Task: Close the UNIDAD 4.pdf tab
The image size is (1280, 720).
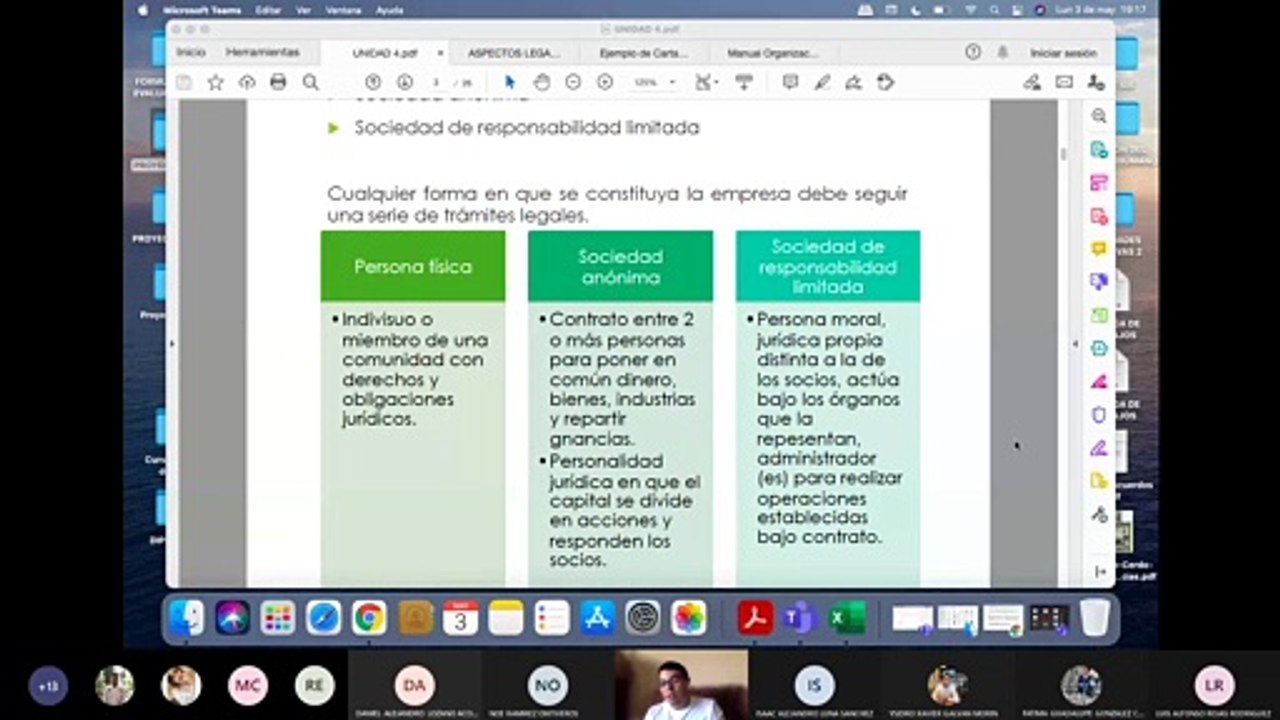Action: (440, 53)
